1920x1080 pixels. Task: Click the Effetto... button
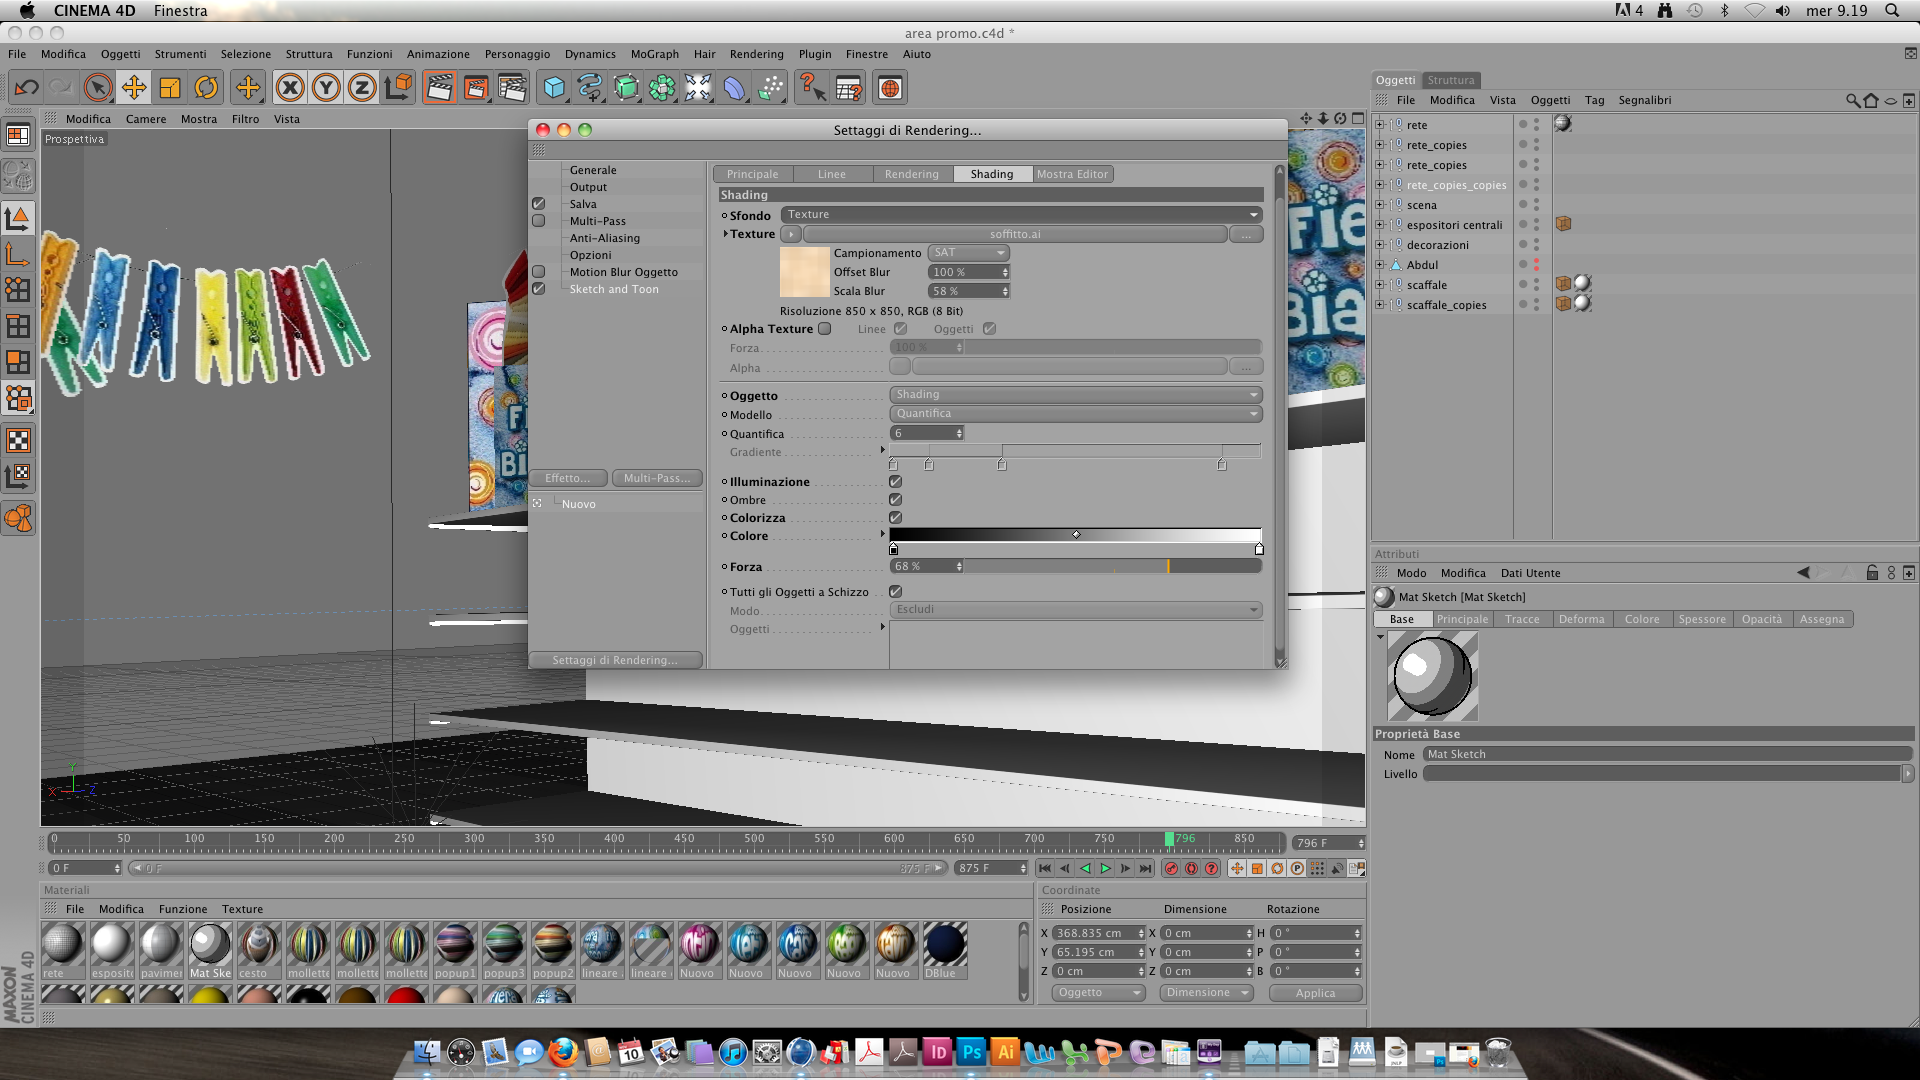(567, 478)
